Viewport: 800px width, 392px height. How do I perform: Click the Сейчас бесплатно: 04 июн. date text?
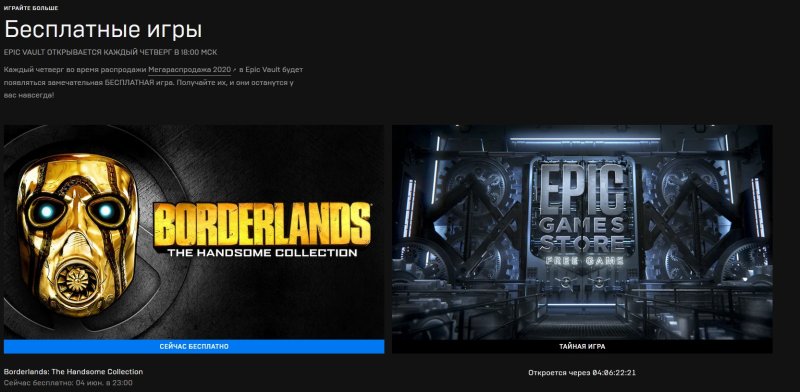click(x=68, y=382)
